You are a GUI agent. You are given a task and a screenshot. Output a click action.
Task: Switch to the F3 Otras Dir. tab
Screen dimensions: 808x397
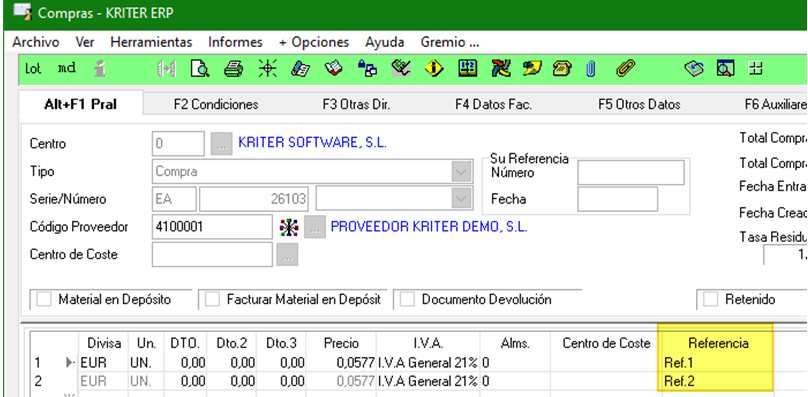coord(356,105)
